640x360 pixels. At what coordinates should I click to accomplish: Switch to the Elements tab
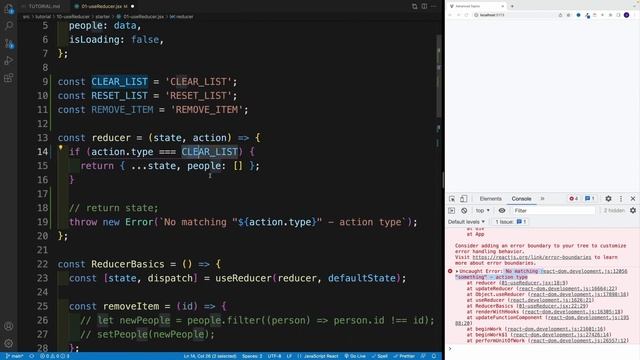point(490,199)
